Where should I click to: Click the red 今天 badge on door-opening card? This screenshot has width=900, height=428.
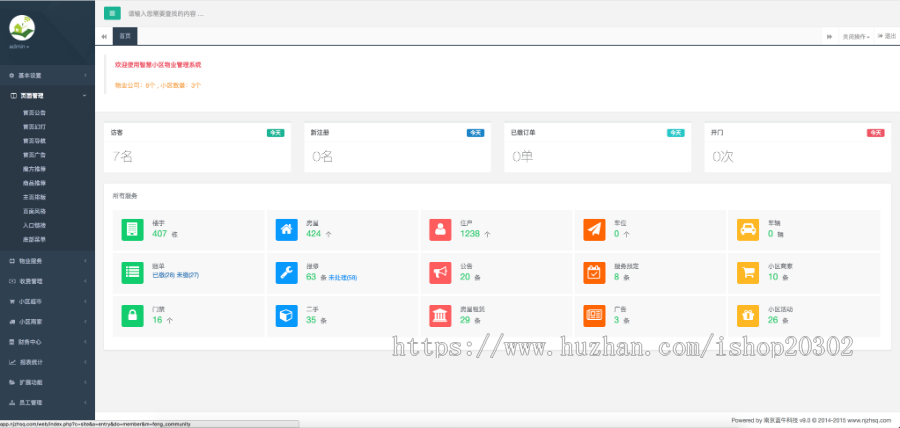click(875, 133)
